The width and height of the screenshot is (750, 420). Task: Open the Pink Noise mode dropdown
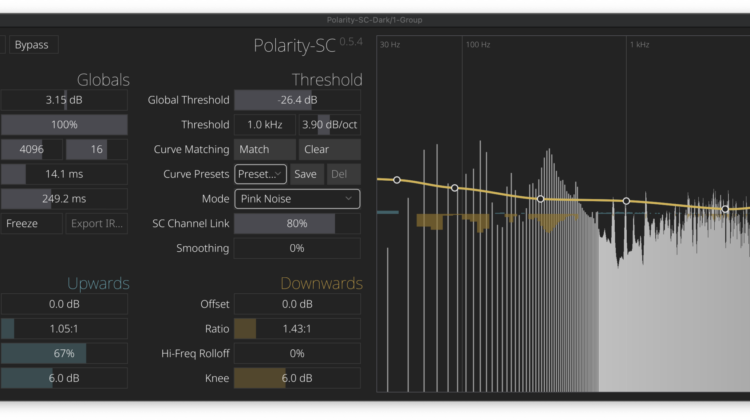point(297,199)
